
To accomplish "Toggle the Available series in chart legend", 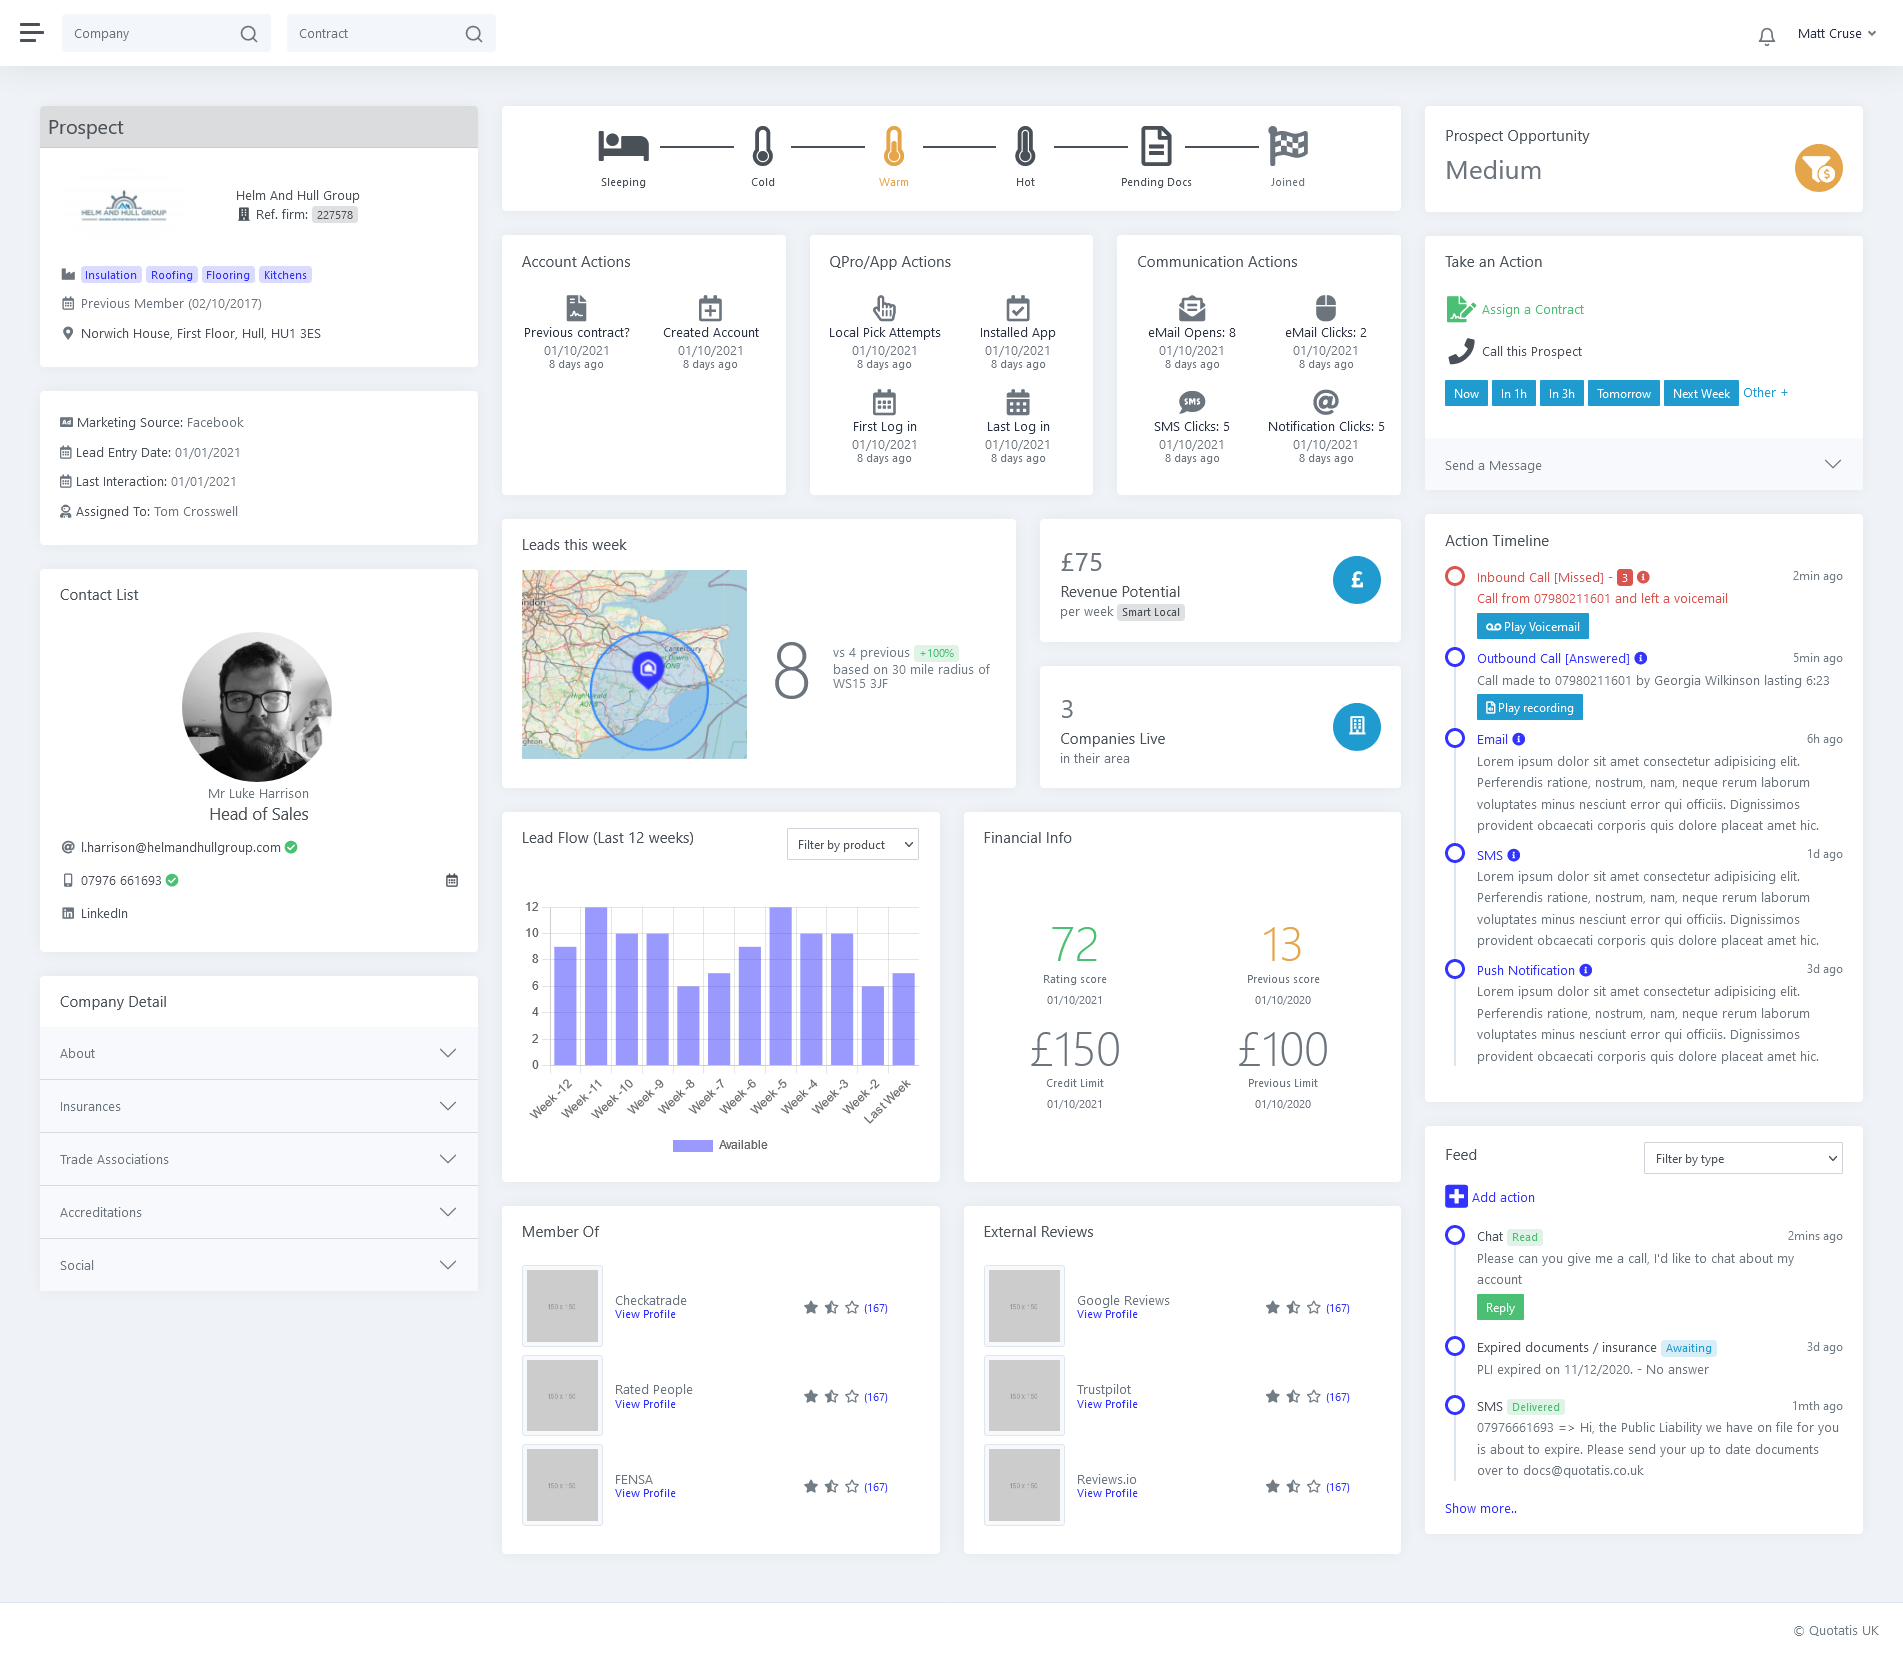I will point(720,1145).
